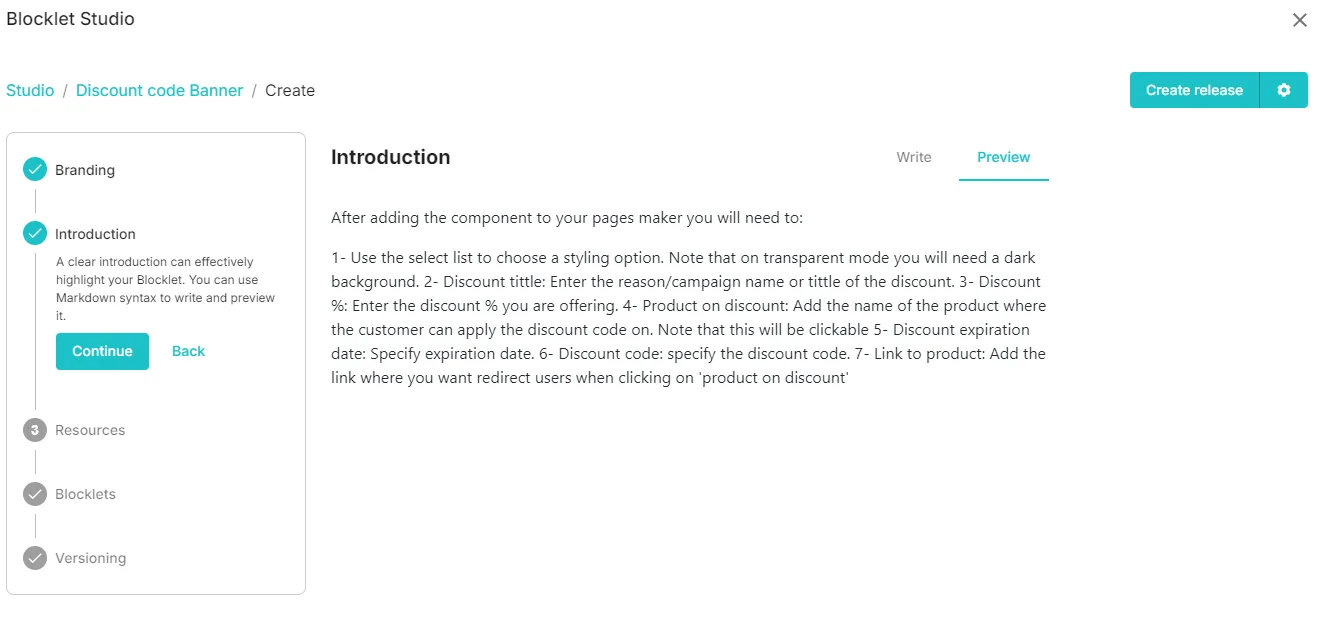1321x624 pixels.
Task: Open release settings gear icon
Action: [1284, 90]
